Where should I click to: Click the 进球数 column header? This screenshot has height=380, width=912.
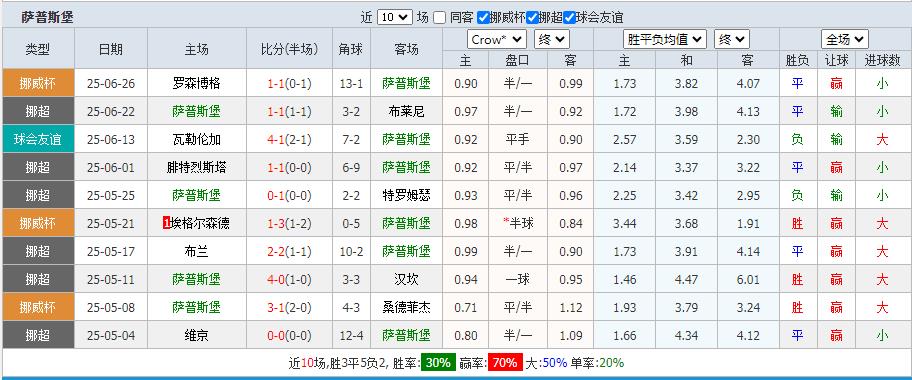tap(882, 60)
